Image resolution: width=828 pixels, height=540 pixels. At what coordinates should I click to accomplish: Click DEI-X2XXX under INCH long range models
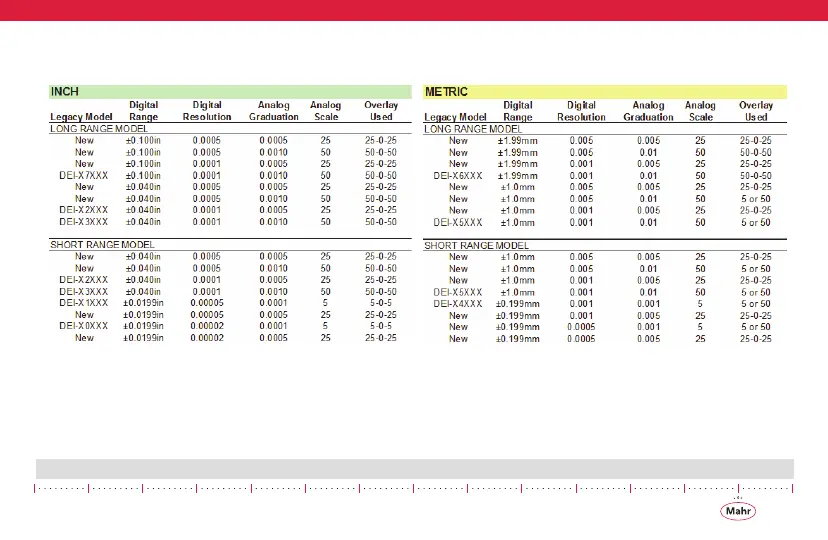point(83,210)
